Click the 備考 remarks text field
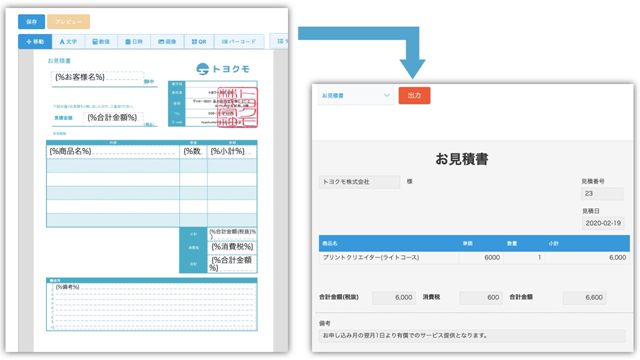 pos(472,336)
